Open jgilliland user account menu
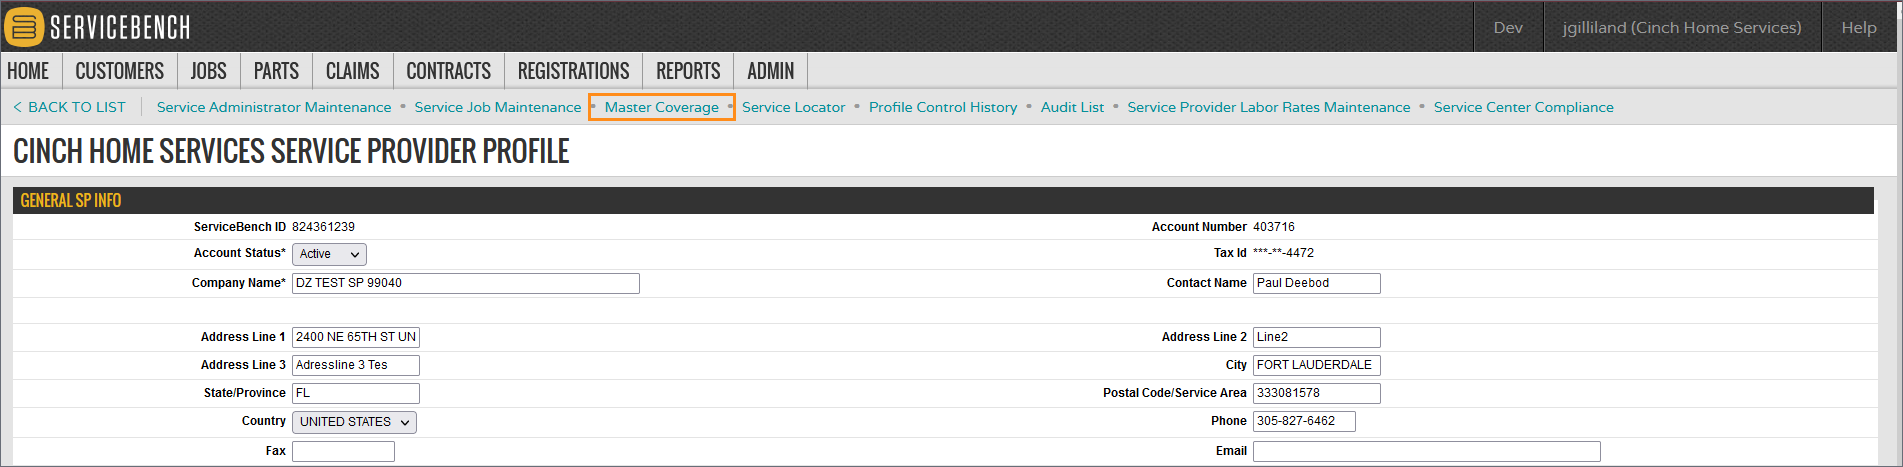1903x467 pixels. (x=1682, y=27)
